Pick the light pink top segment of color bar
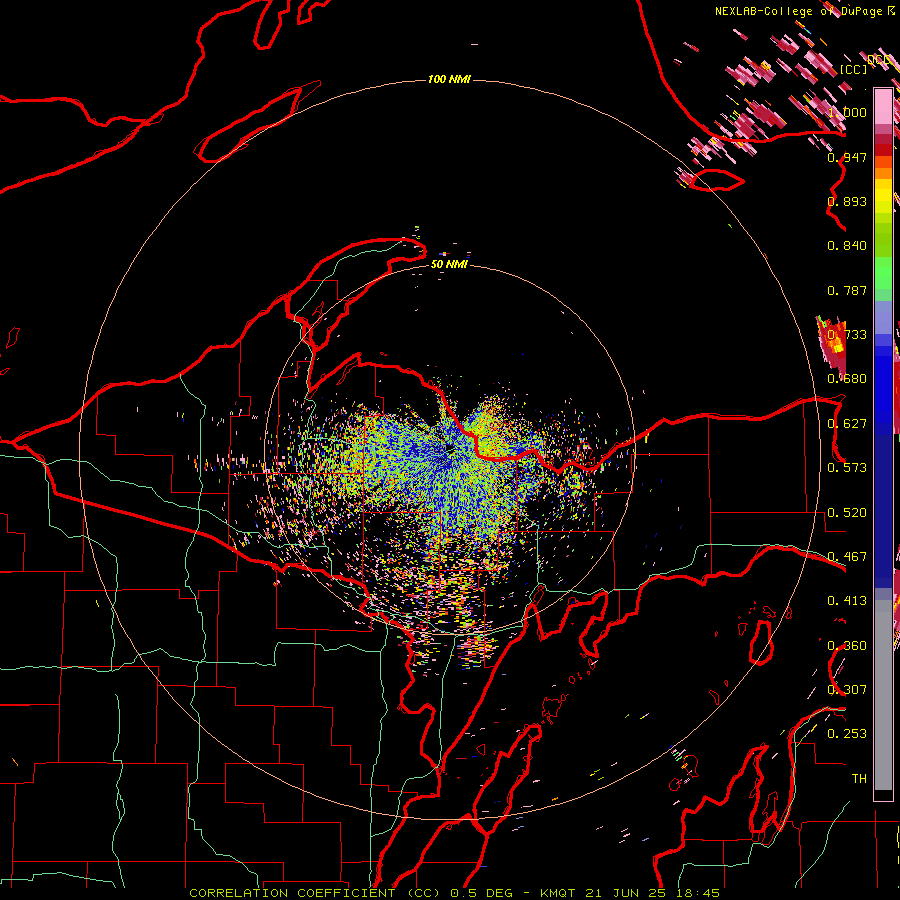Screen dimensions: 900x900 883,106
